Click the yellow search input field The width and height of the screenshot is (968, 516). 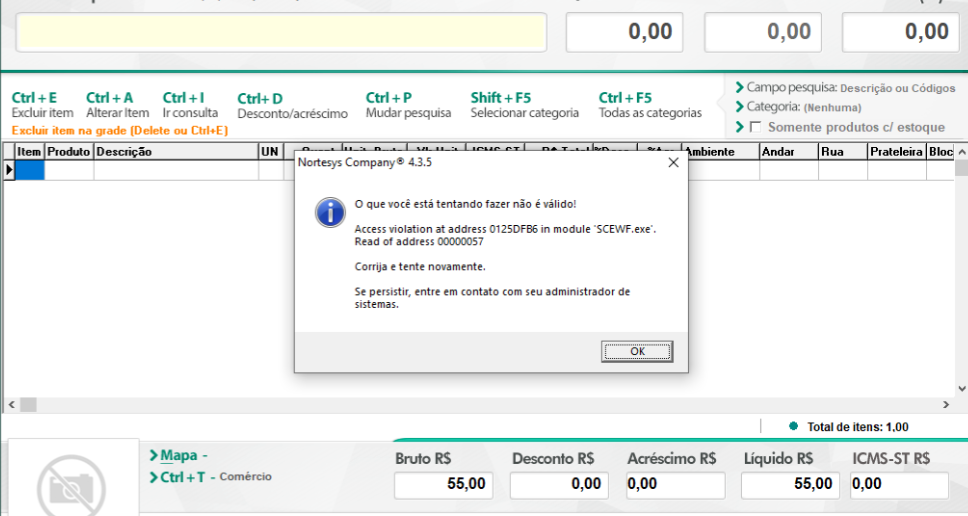pyautogui.click(x=281, y=33)
